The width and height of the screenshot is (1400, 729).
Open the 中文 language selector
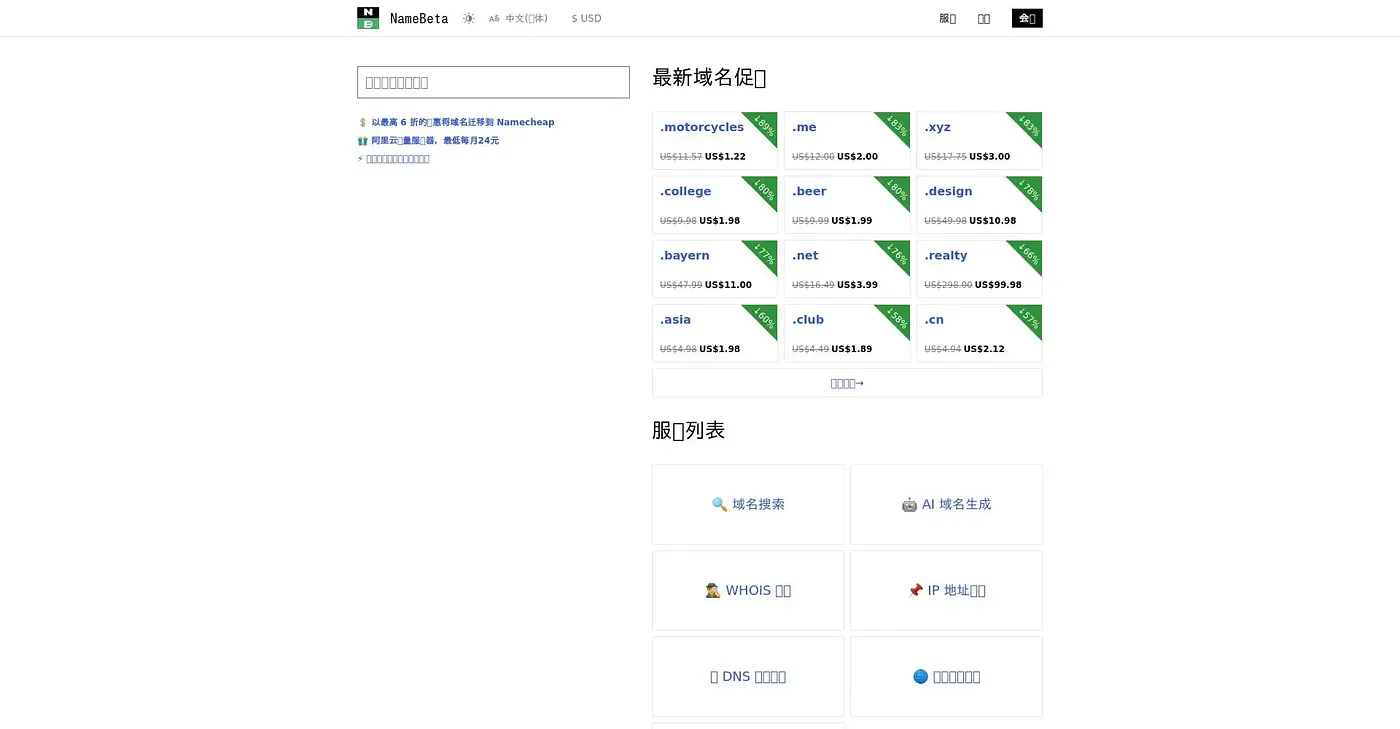pos(518,18)
